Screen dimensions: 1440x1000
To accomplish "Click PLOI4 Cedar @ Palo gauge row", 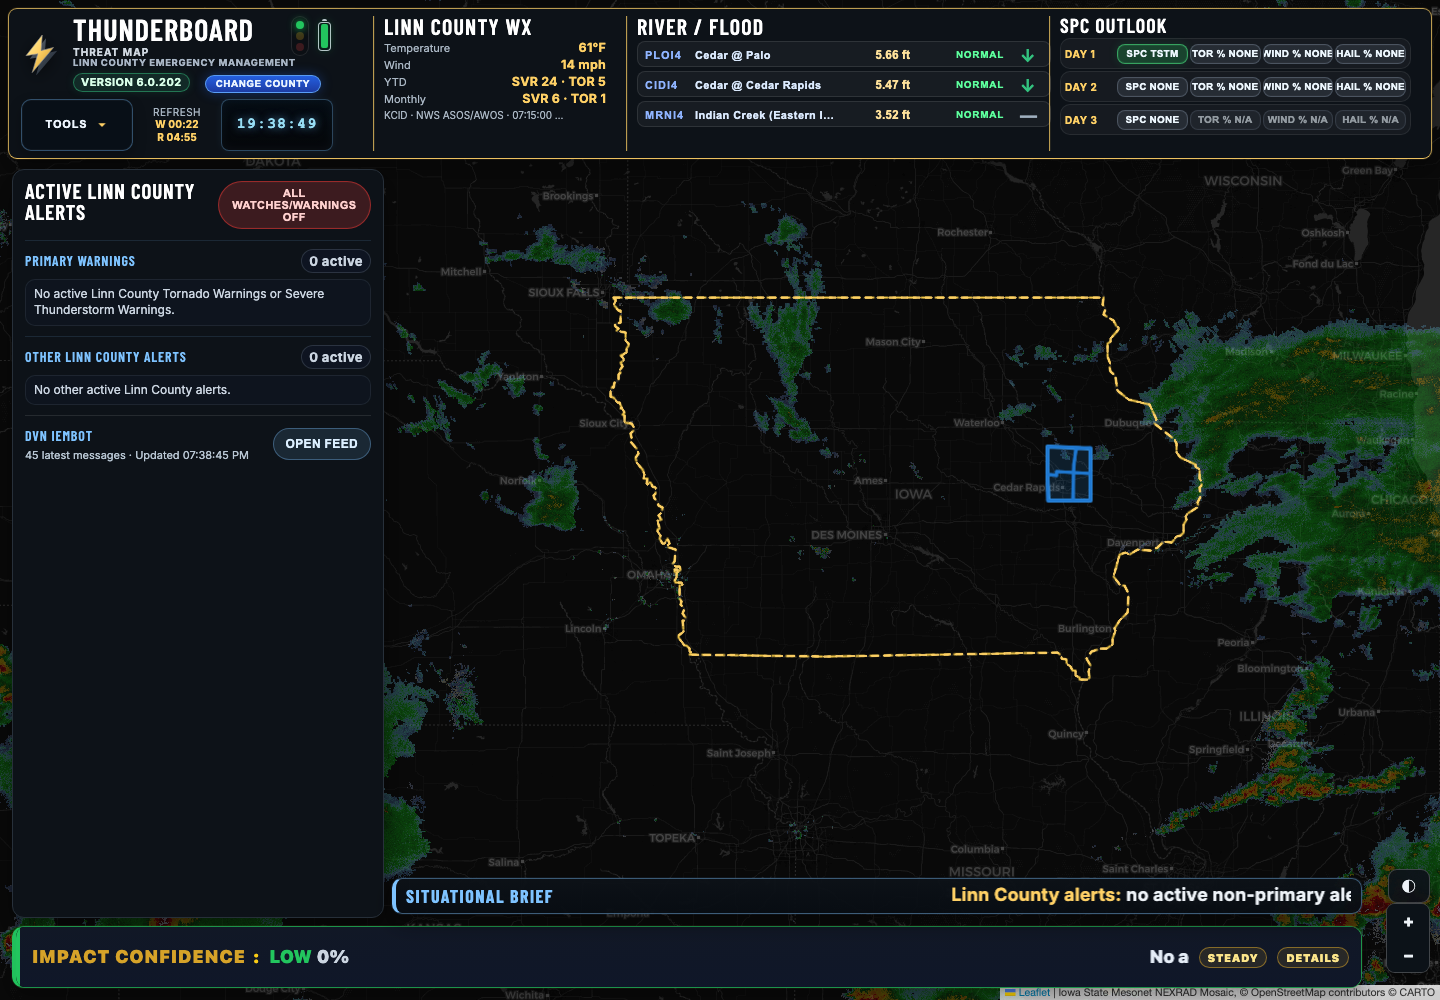I will [x=841, y=55].
